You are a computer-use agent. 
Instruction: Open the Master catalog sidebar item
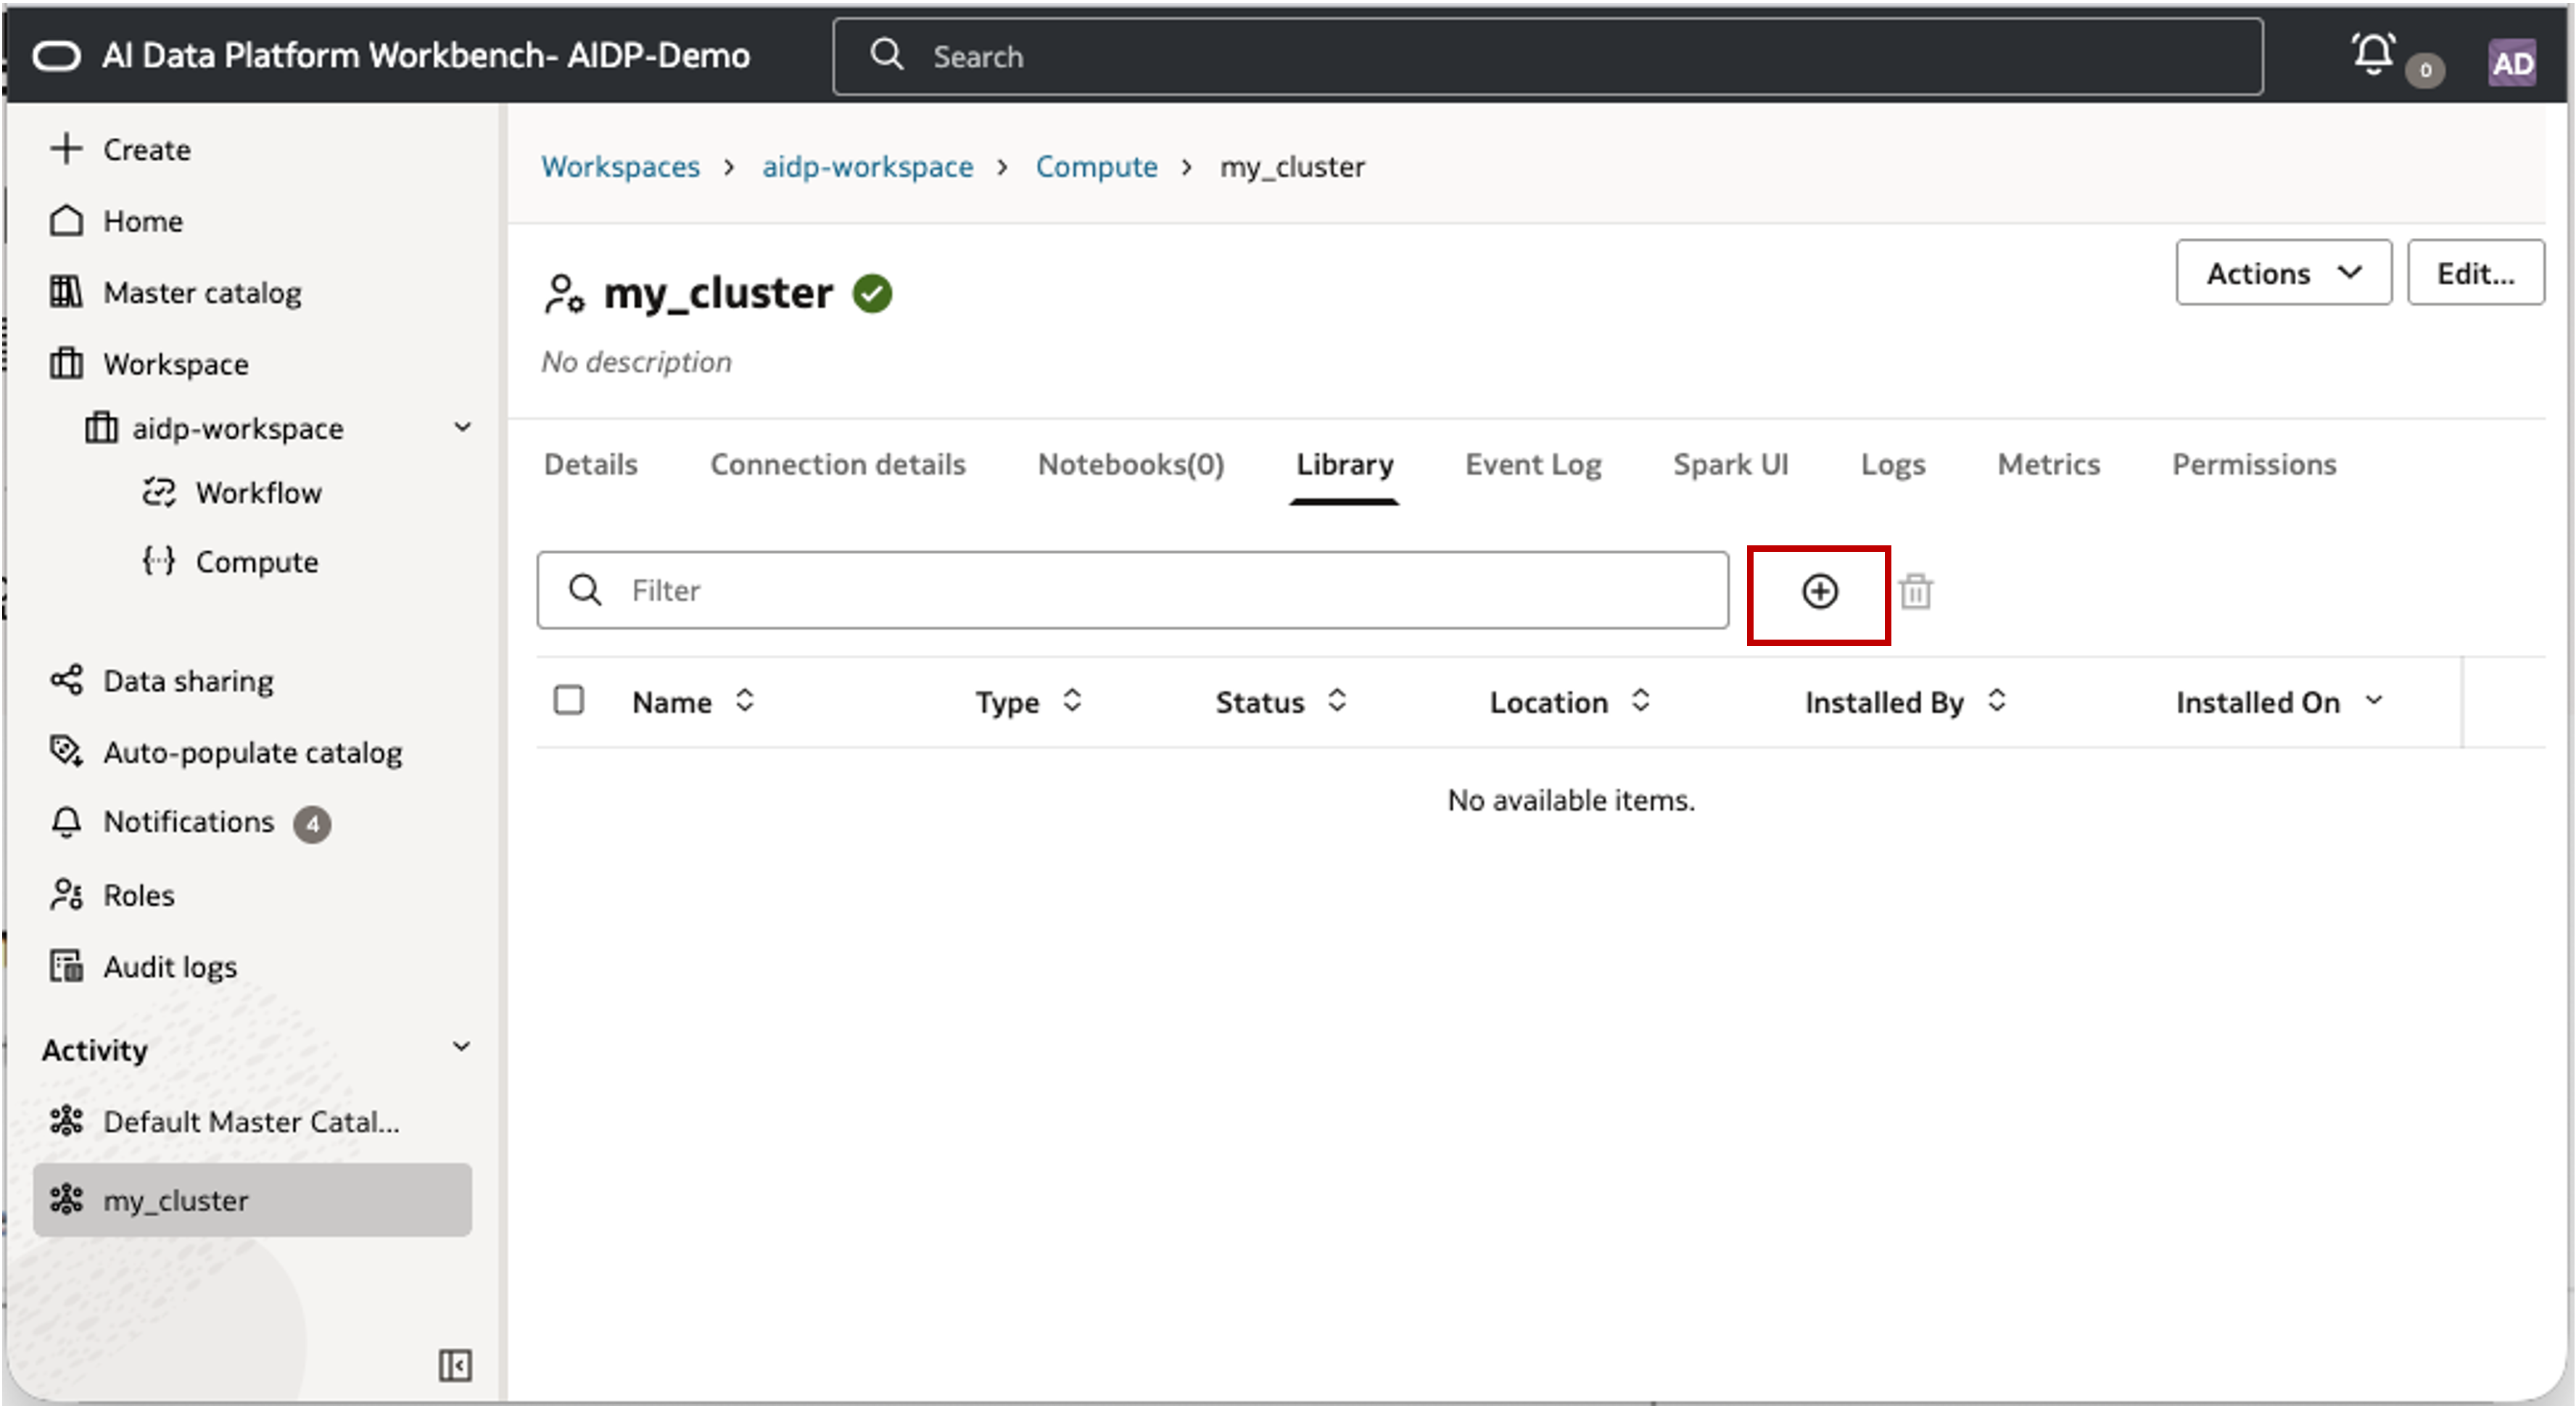(201, 293)
